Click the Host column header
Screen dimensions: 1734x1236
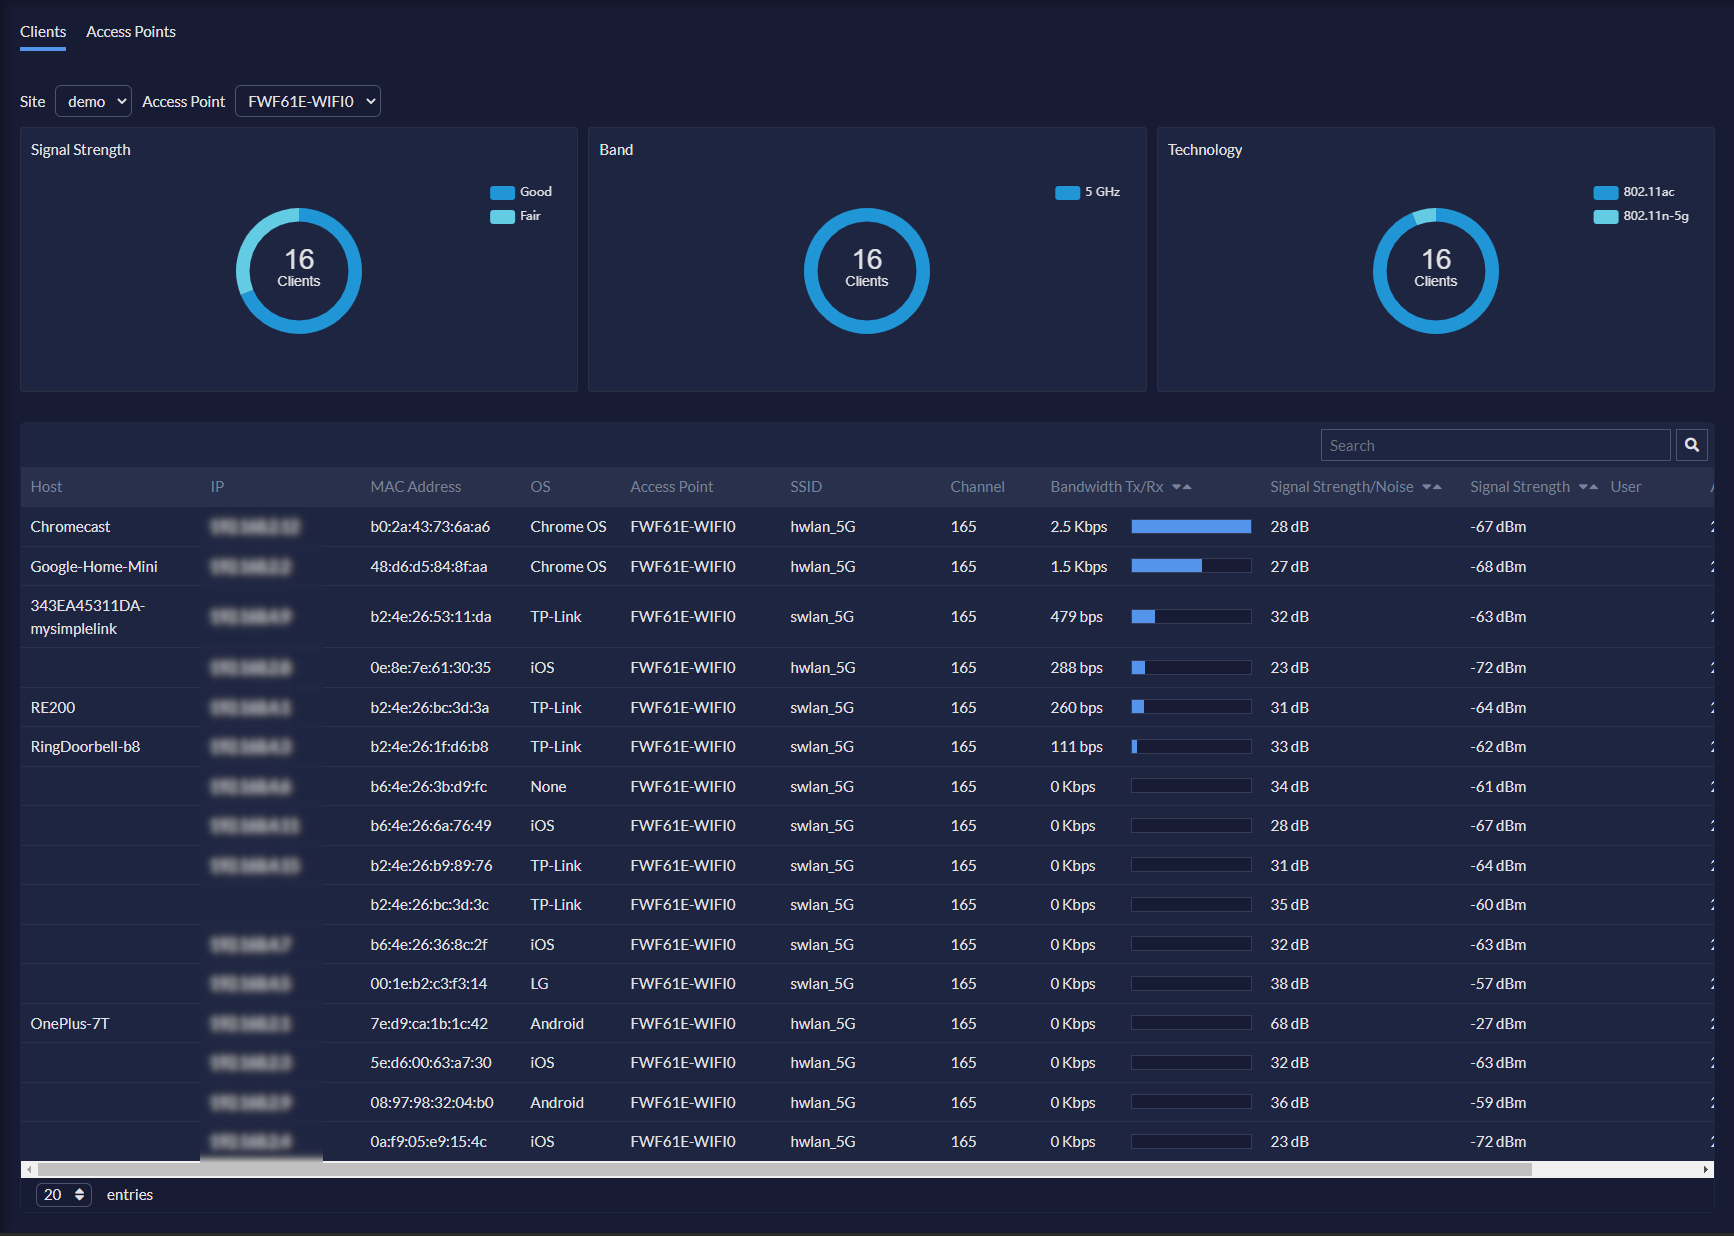pos(46,487)
